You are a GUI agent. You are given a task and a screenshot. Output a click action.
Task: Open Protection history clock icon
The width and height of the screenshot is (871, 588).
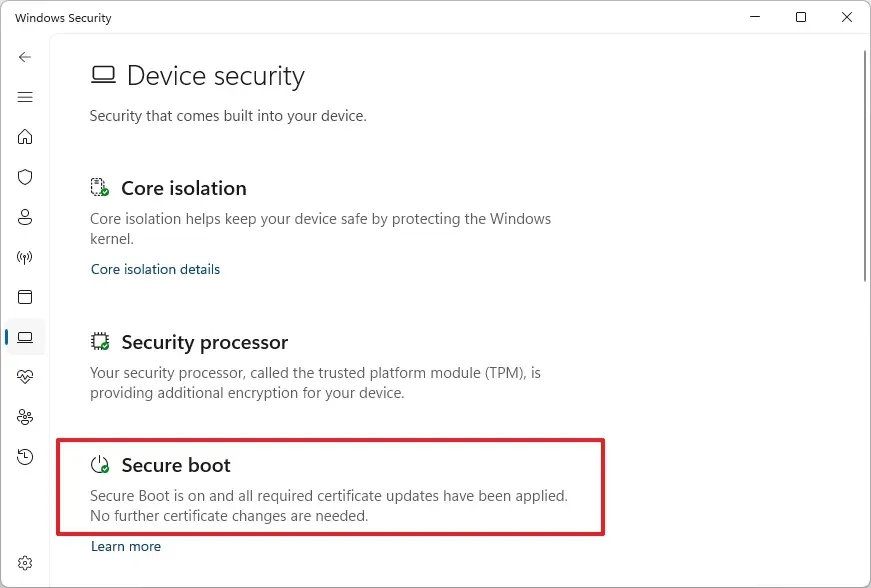pyautogui.click(x=24, y=457)
